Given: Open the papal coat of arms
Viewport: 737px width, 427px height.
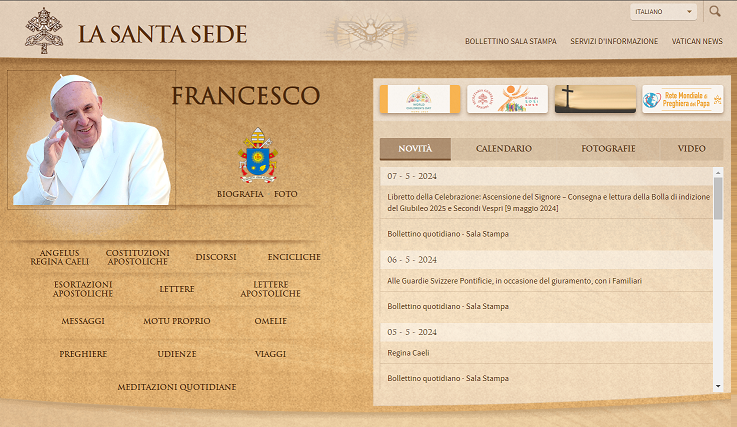Looking at the screenshot, I should (x=258, y=155).
